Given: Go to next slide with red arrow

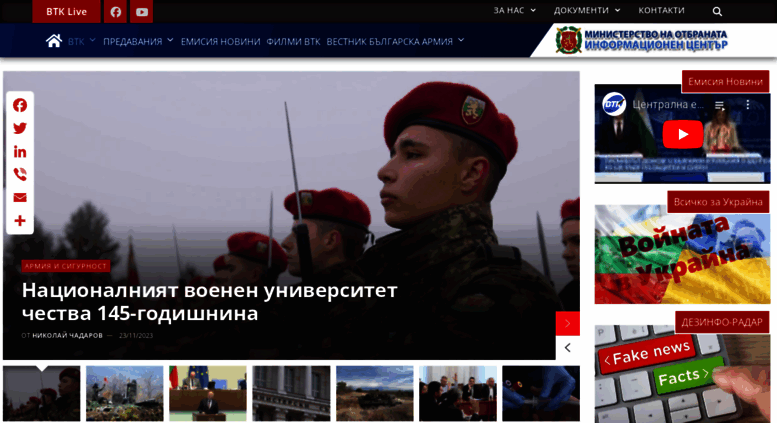Looking at the screenshot, I should pos(568,324).
